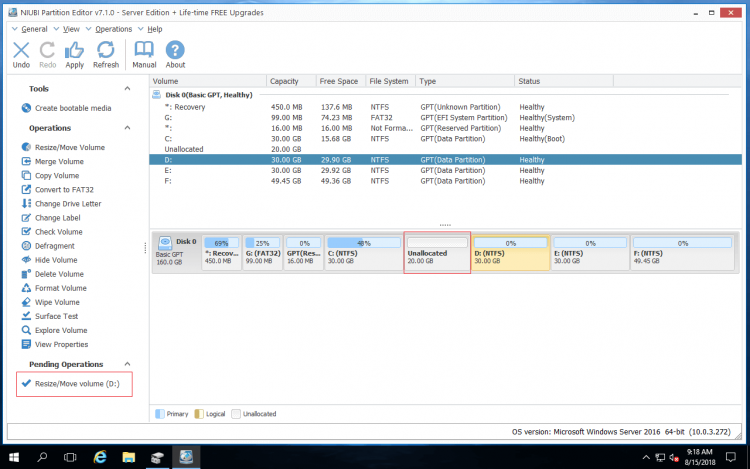Click the Undo toolbar icon
The height and width of the screenshot is (469, 750).
(21, 50)
